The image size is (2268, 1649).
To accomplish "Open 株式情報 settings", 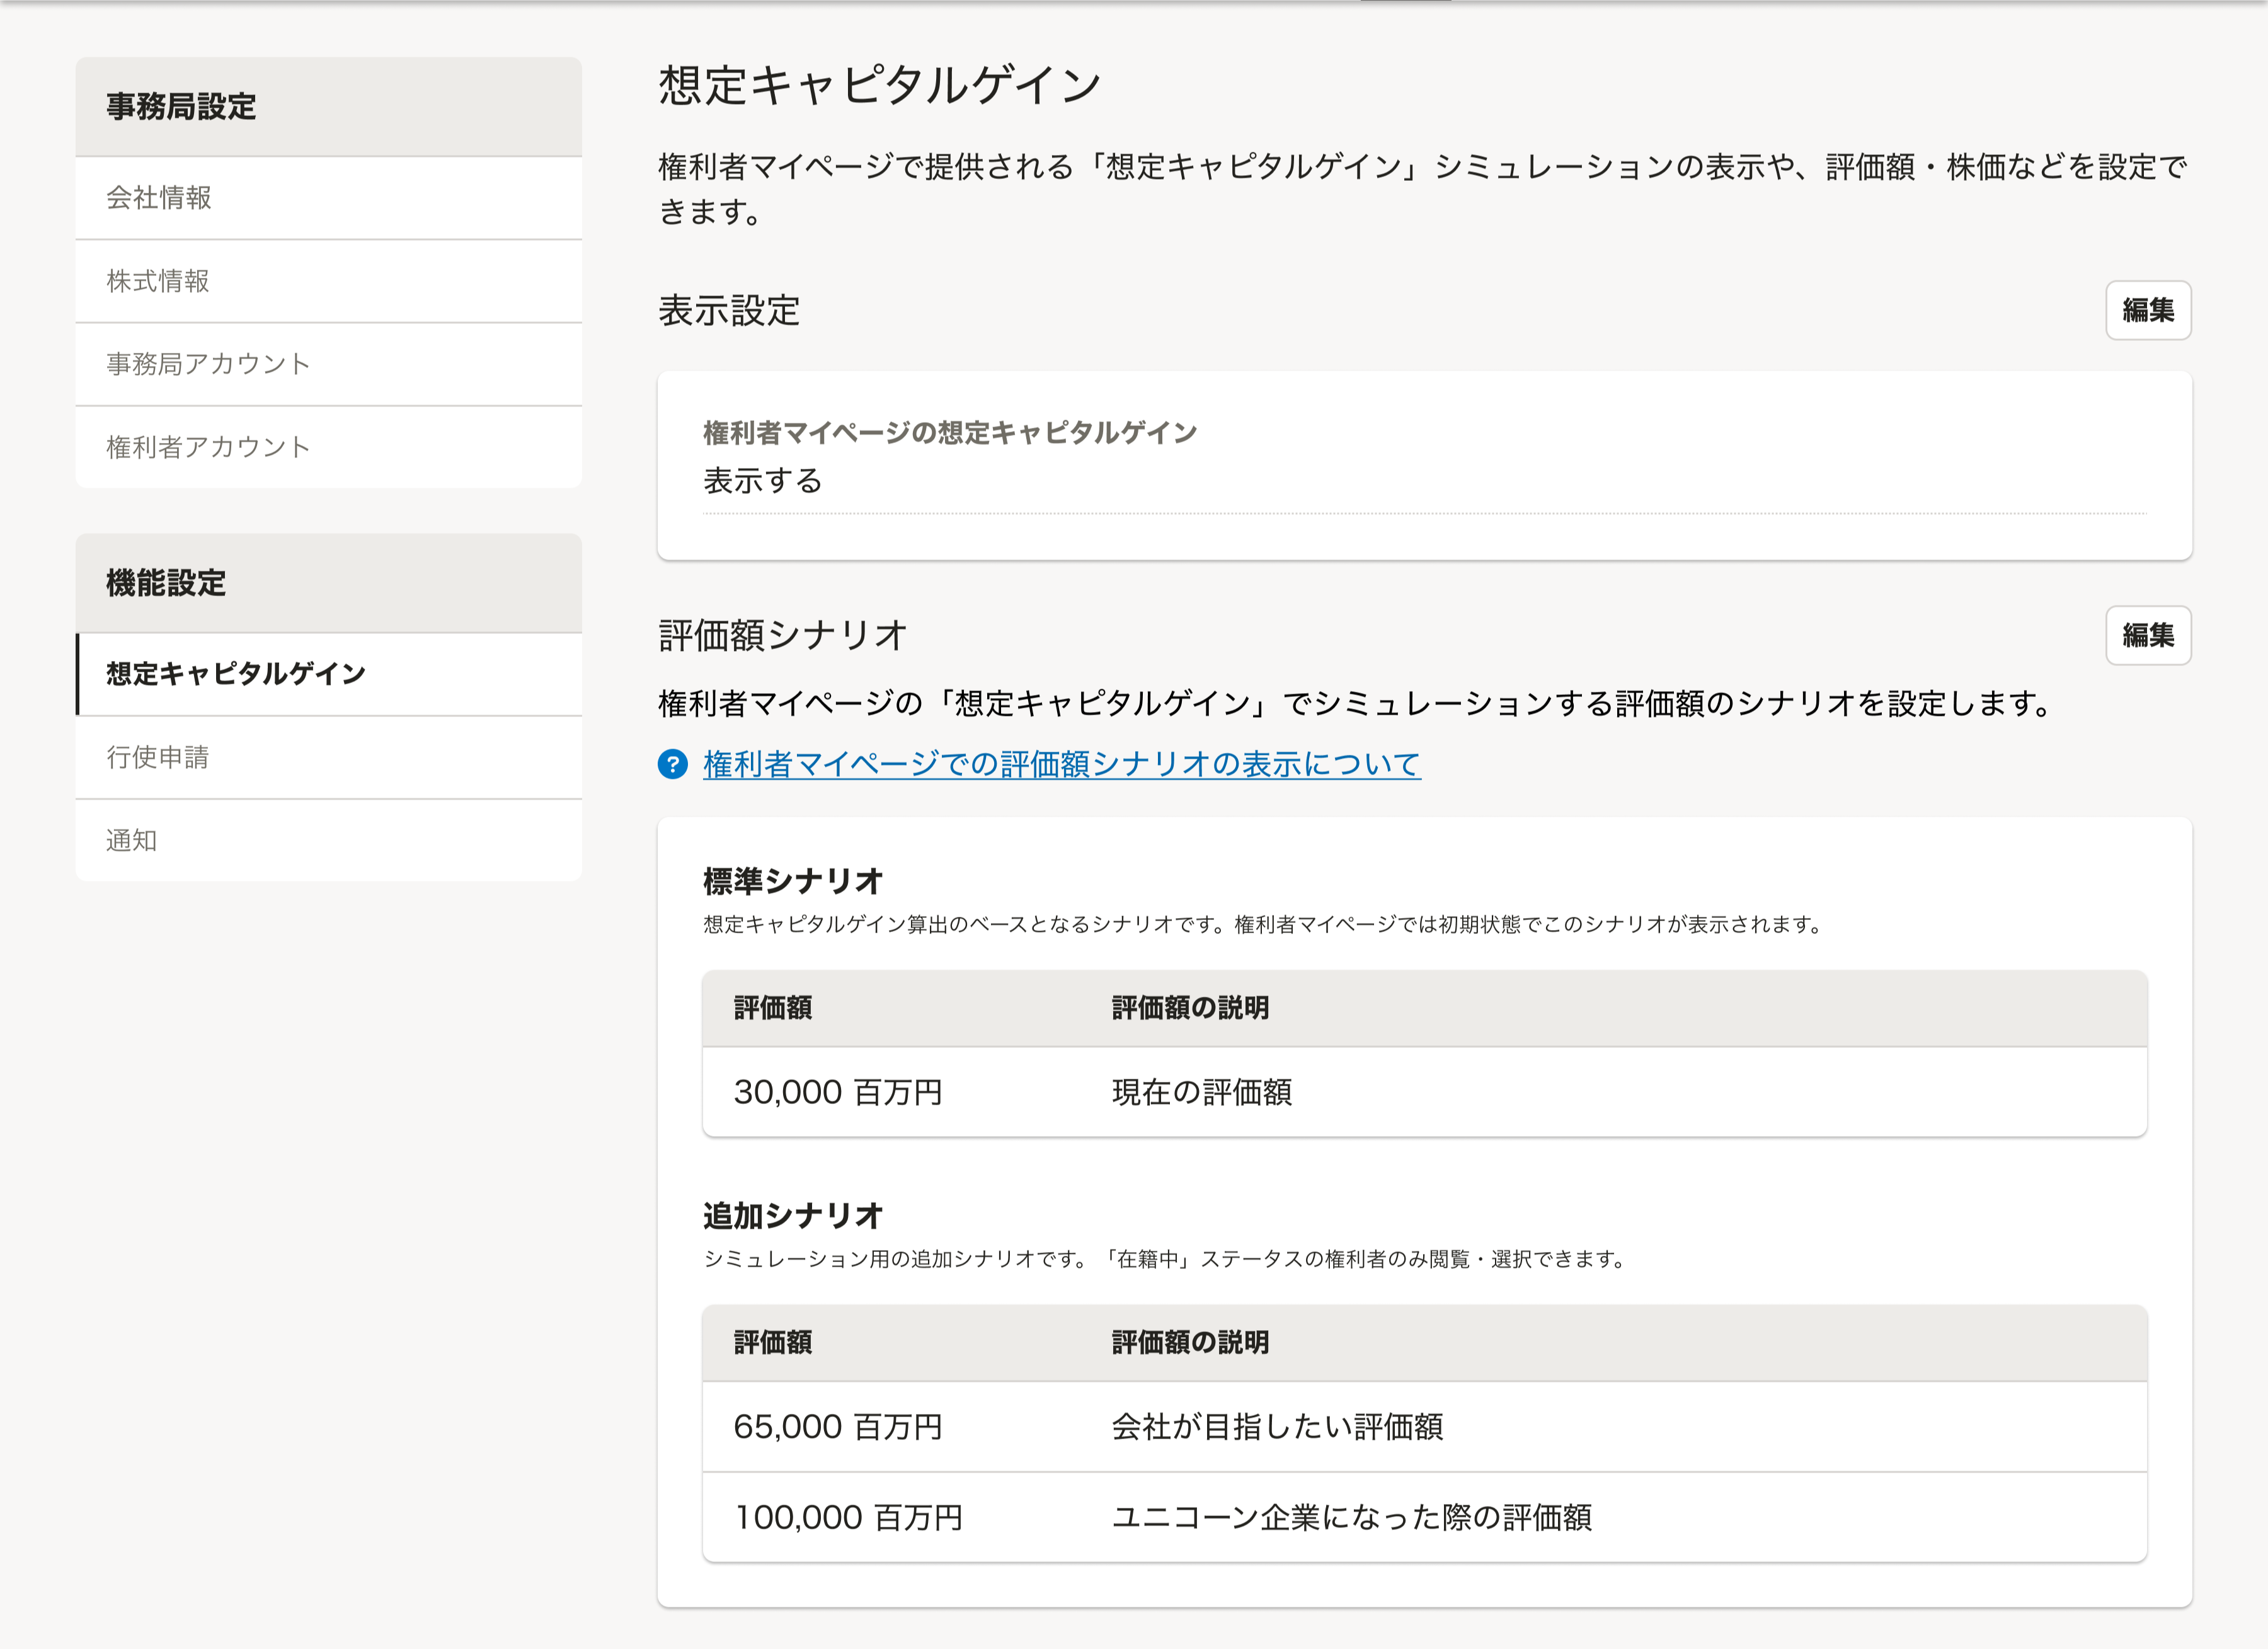I will tap(328, 281).
